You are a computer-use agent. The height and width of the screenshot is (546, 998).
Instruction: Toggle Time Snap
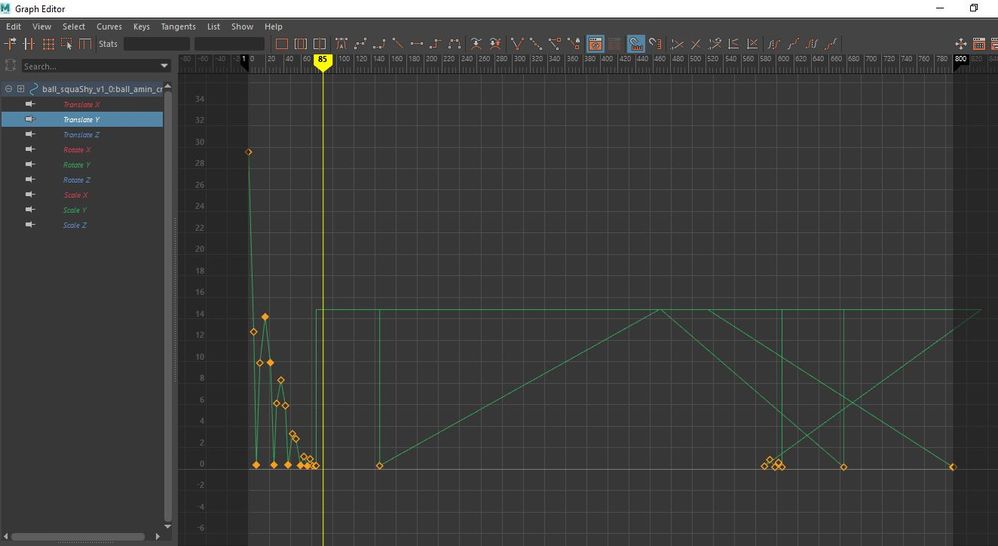[x=636, y=44]
